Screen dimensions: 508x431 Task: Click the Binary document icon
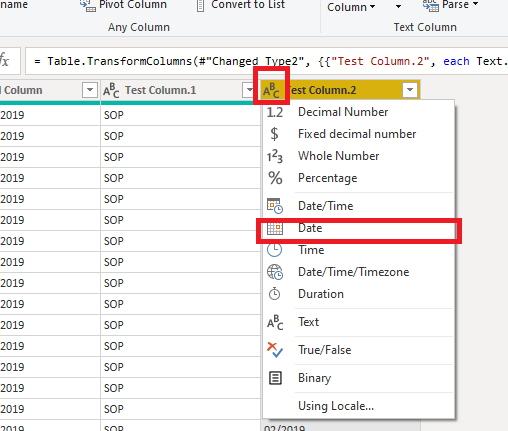pyautogui.click(x=275, y=378)
